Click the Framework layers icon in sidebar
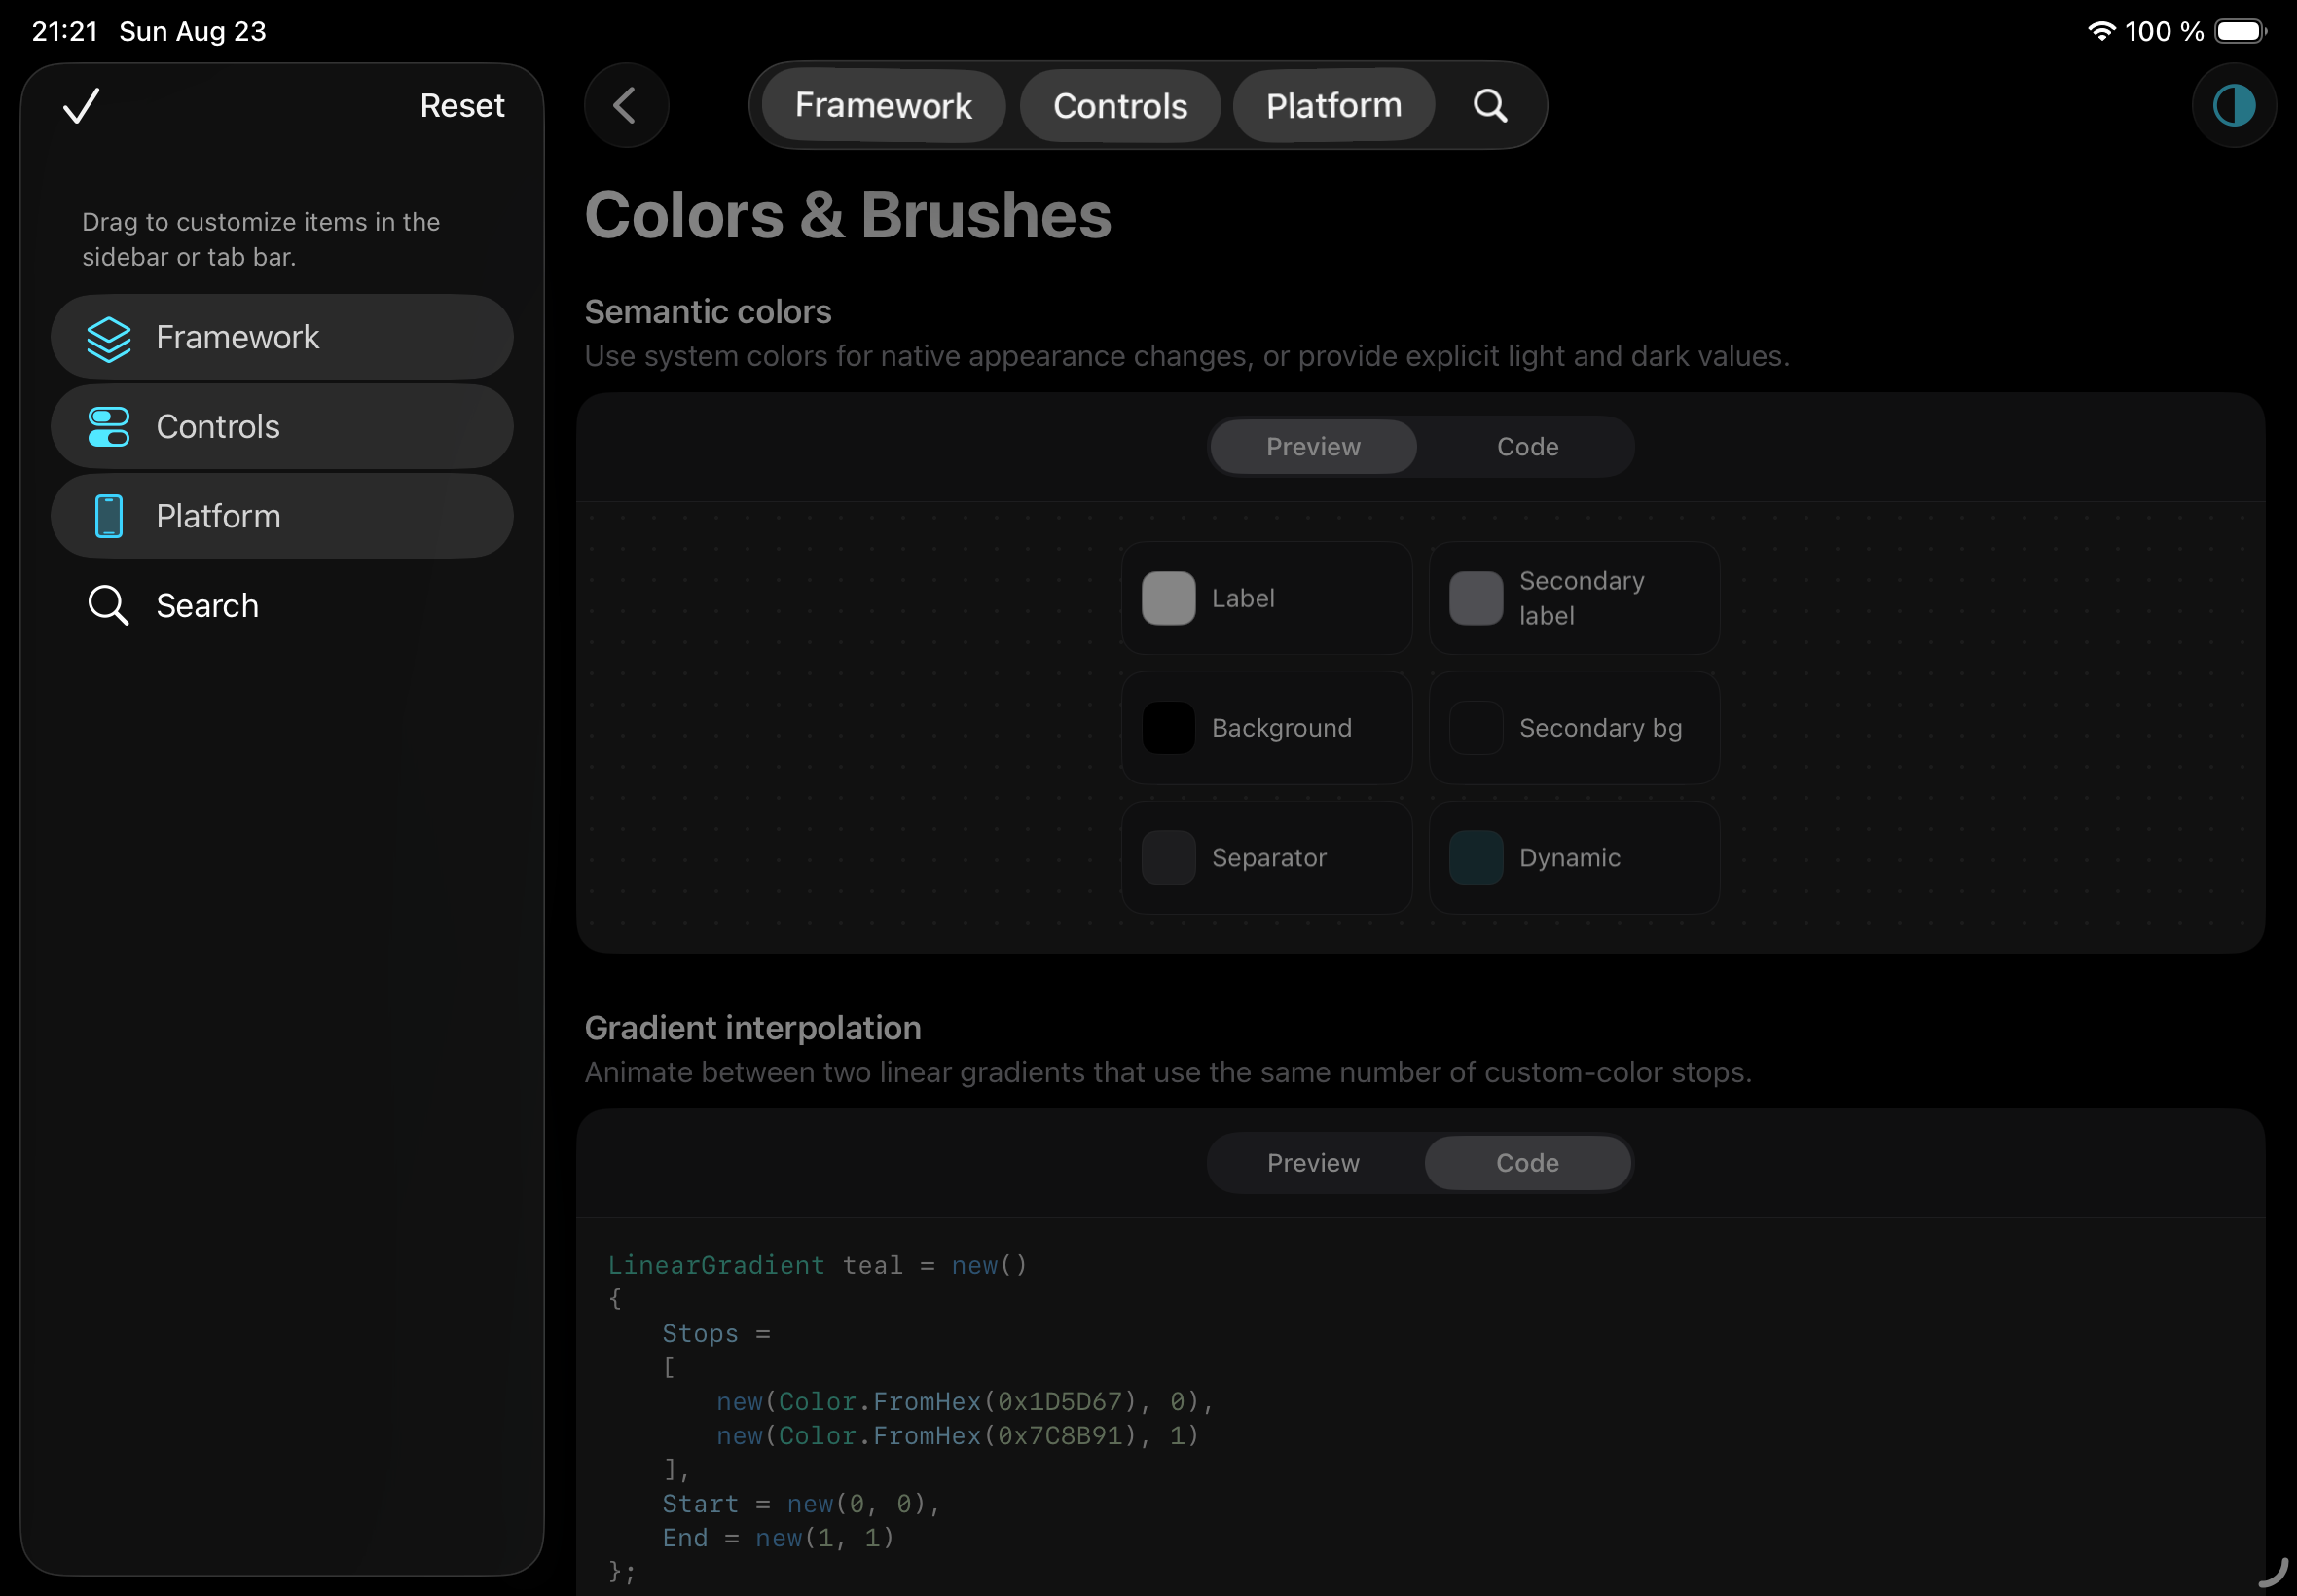Image resolution: width=2297 pixels, height=1596 pixels. pyautogui.click(x=109, y=338)
